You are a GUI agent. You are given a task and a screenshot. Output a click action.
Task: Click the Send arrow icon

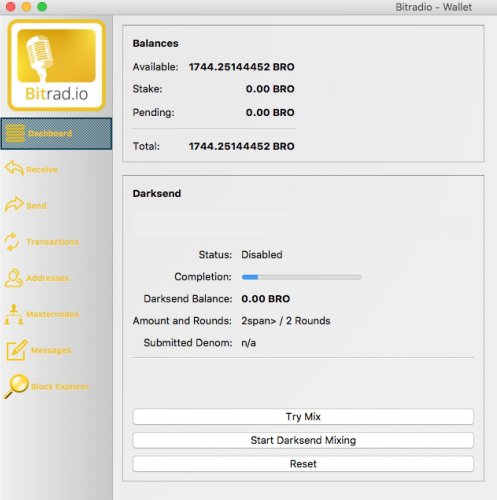coord(14,204)
